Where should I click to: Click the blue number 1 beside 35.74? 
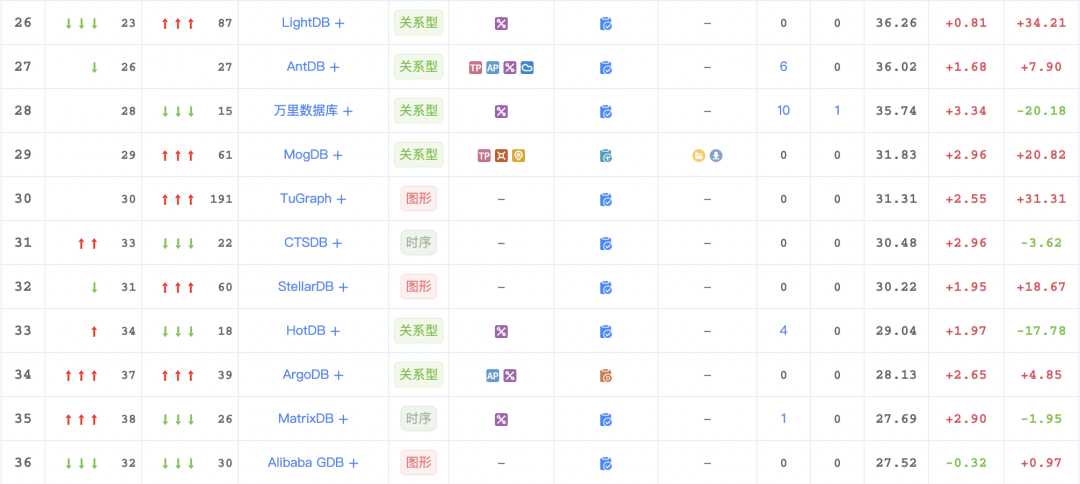click(838, 110)
